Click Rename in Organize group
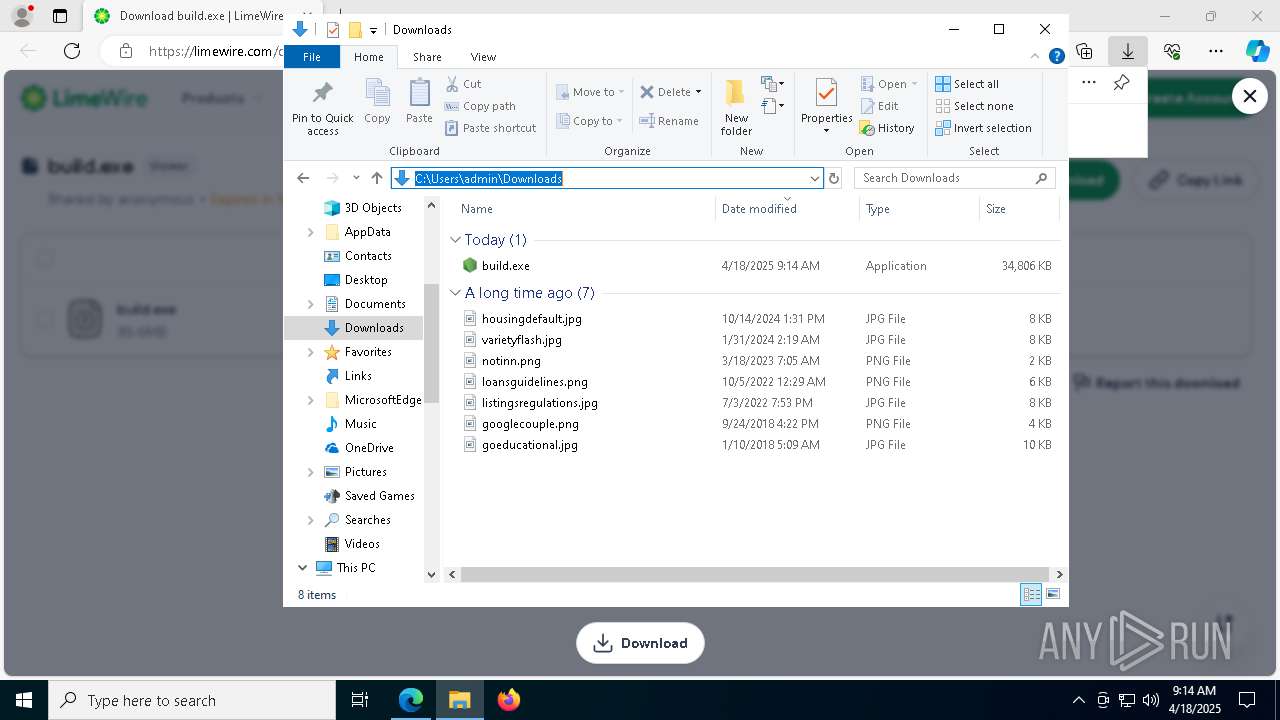This screenshot has height=720, width=1280. click(669, 121)
